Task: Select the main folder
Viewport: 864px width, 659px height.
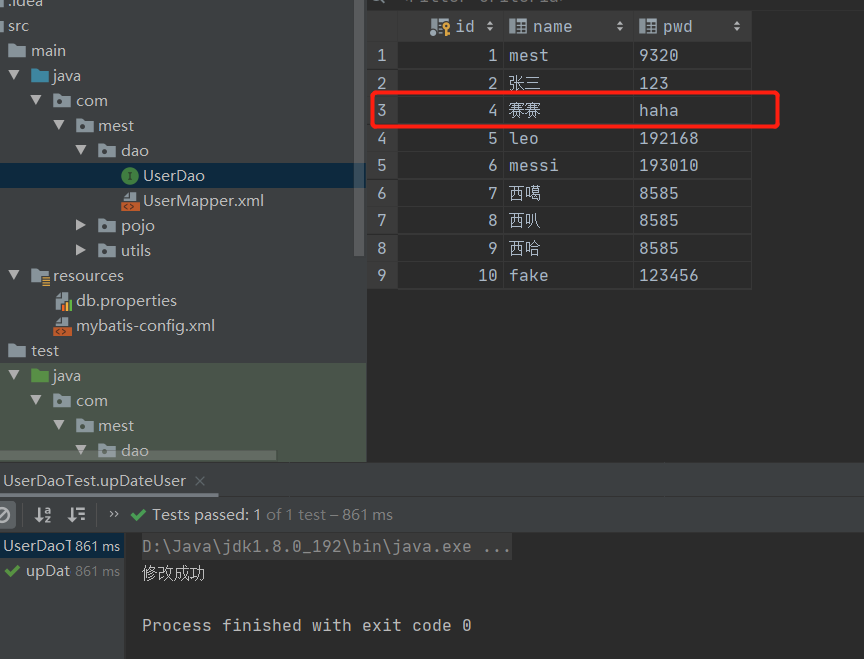Action: (48, 51)
